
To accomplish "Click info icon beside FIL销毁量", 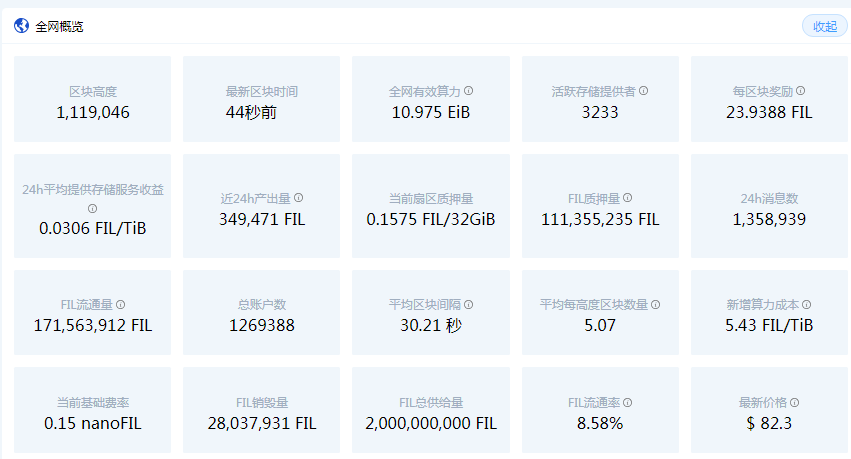I will pos(283,402).
